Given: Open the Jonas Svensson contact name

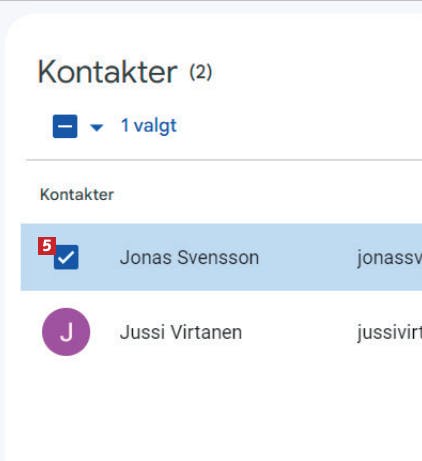Looking at the screenshot, I should (189, 257).
